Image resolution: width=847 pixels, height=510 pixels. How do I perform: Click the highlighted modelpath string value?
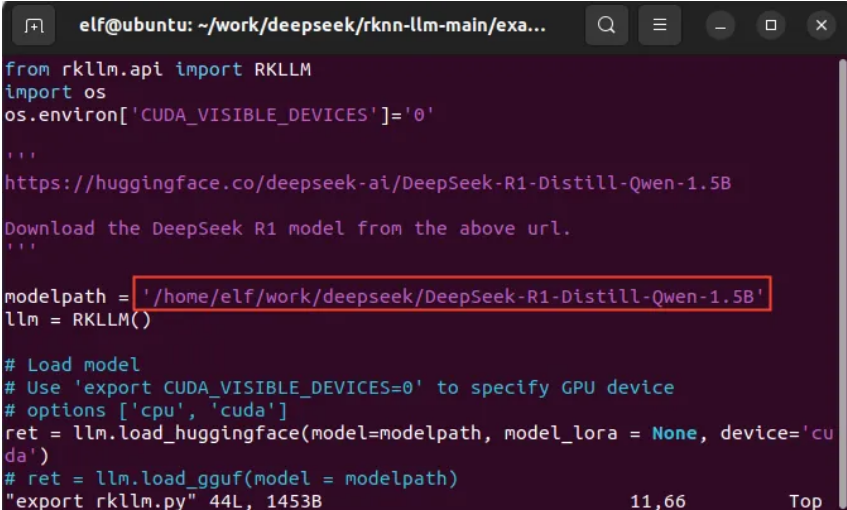[x=455, y=296]
